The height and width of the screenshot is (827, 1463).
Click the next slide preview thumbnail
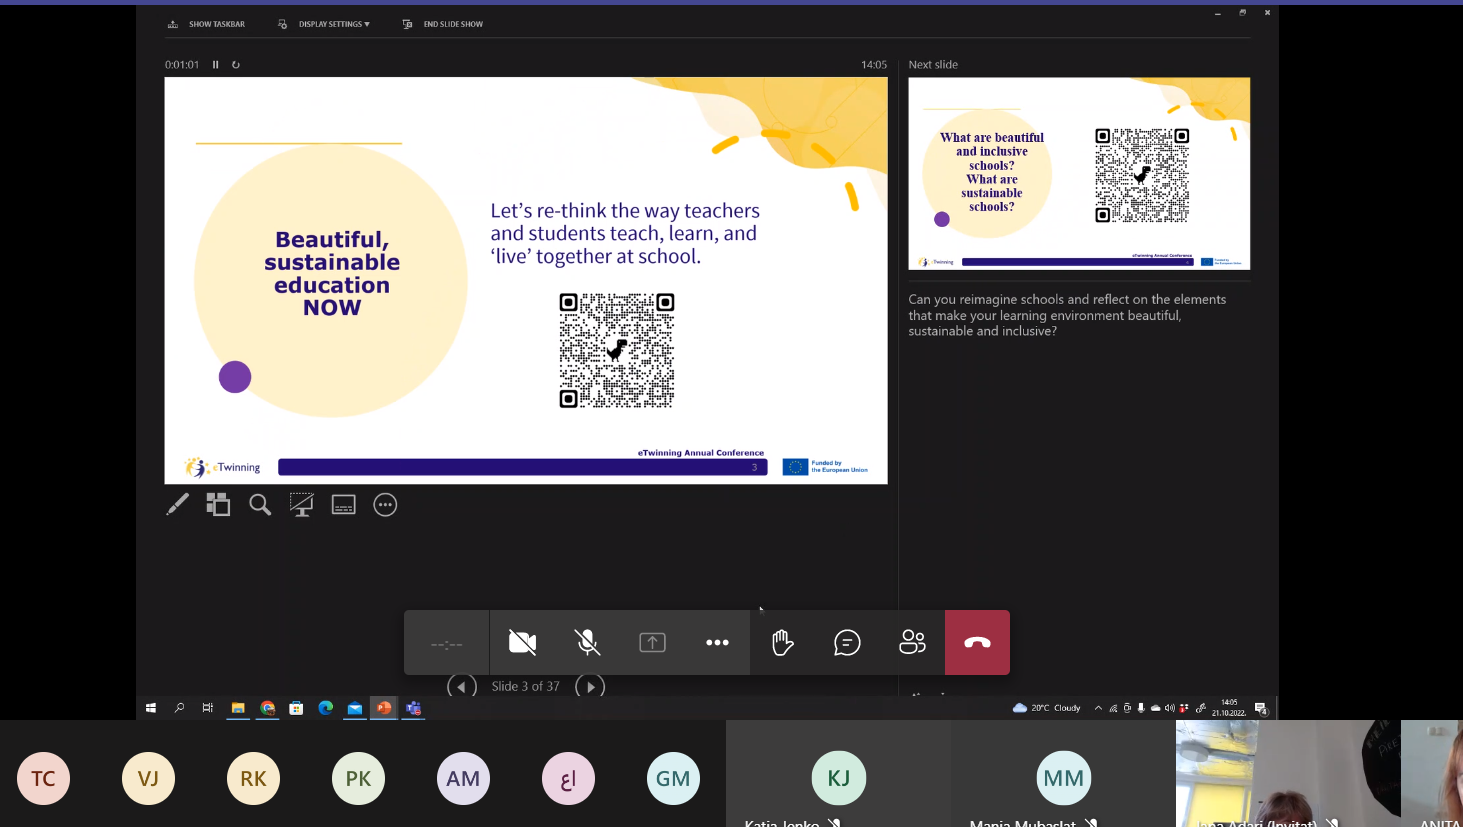[1079, 173]
